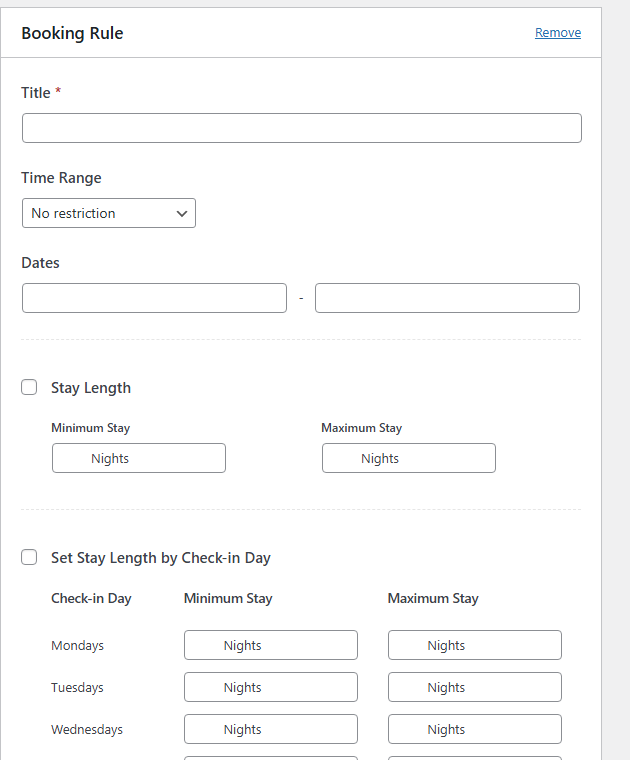Focus the Title text field
The width and height of the screenshot is (630, 760).
click(301, 128)
